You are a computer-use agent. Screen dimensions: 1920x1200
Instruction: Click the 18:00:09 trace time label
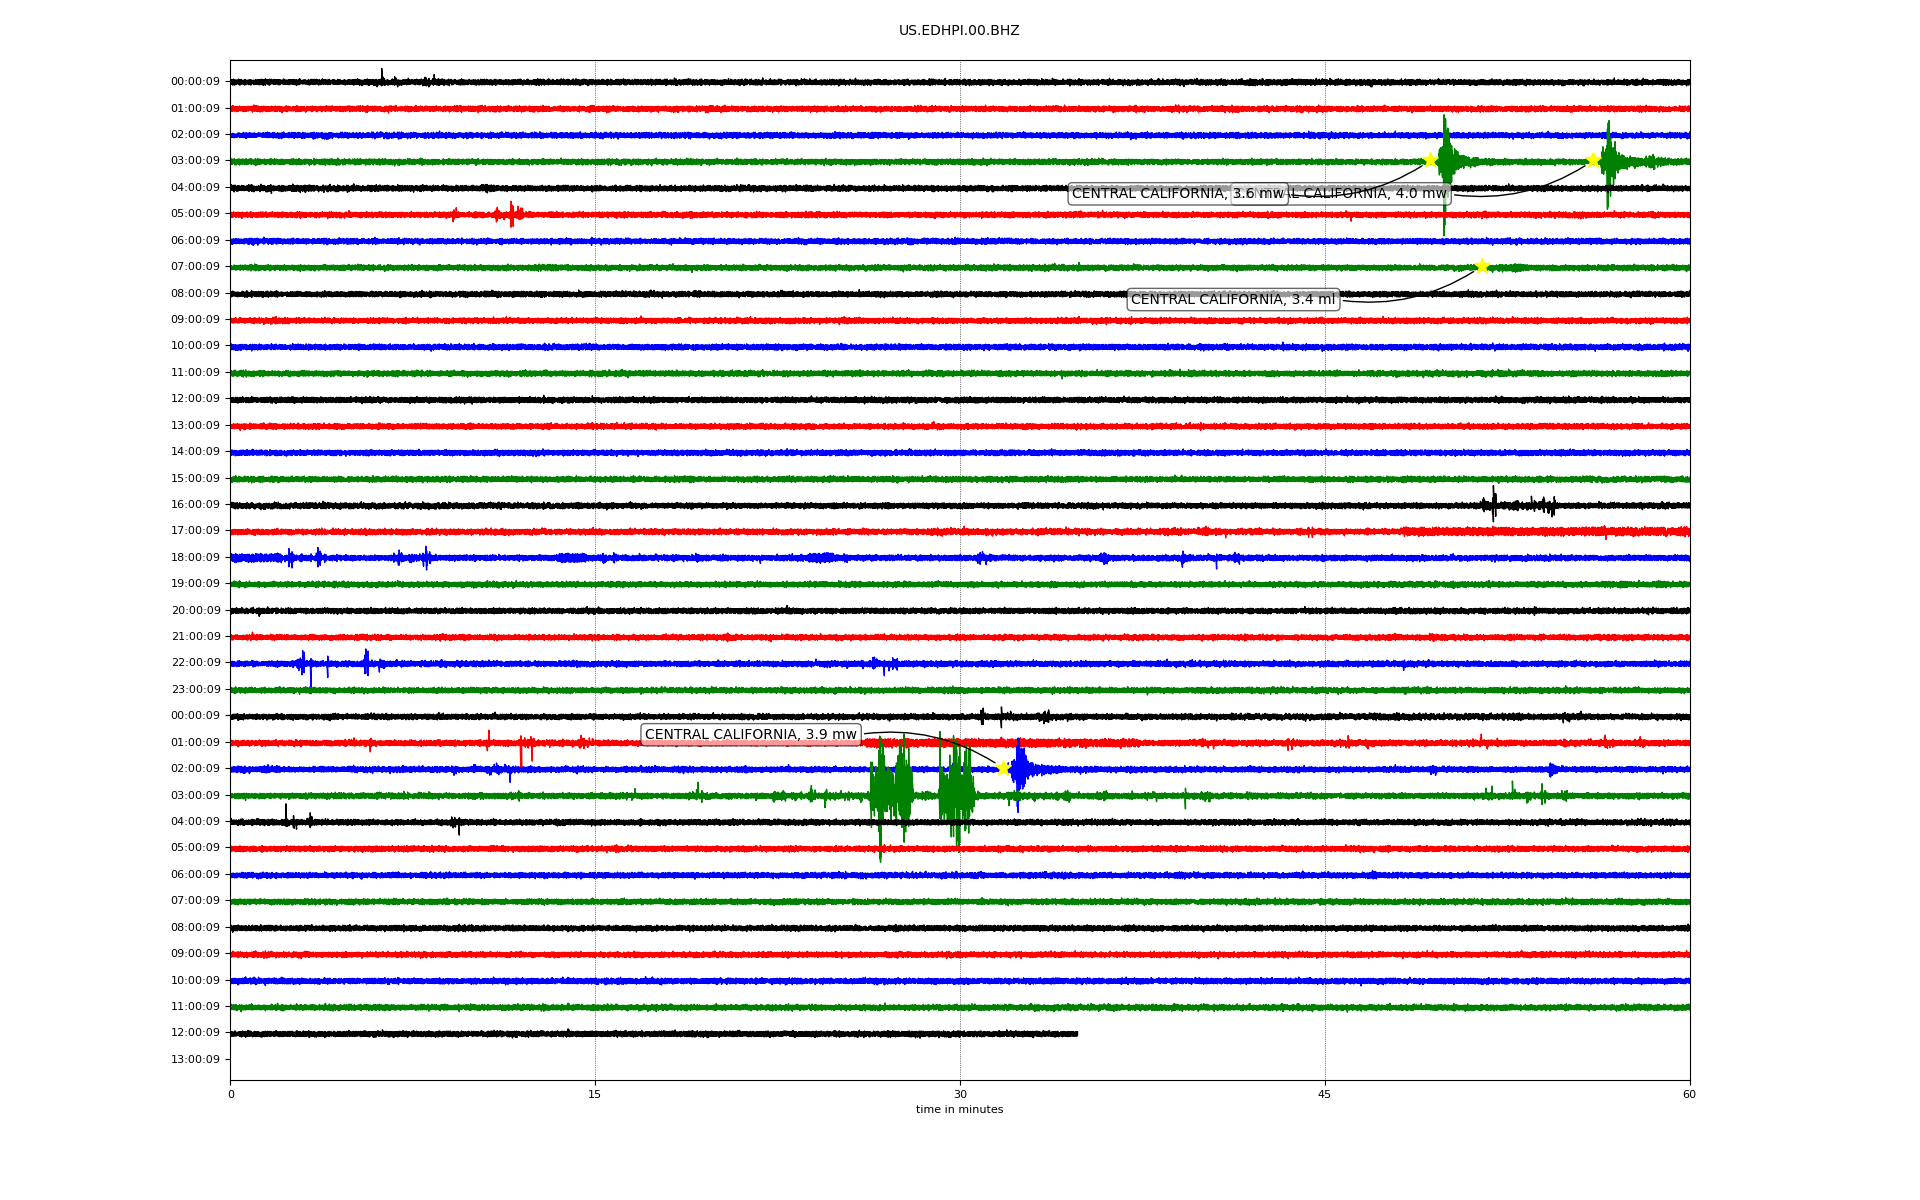[195, 557]
